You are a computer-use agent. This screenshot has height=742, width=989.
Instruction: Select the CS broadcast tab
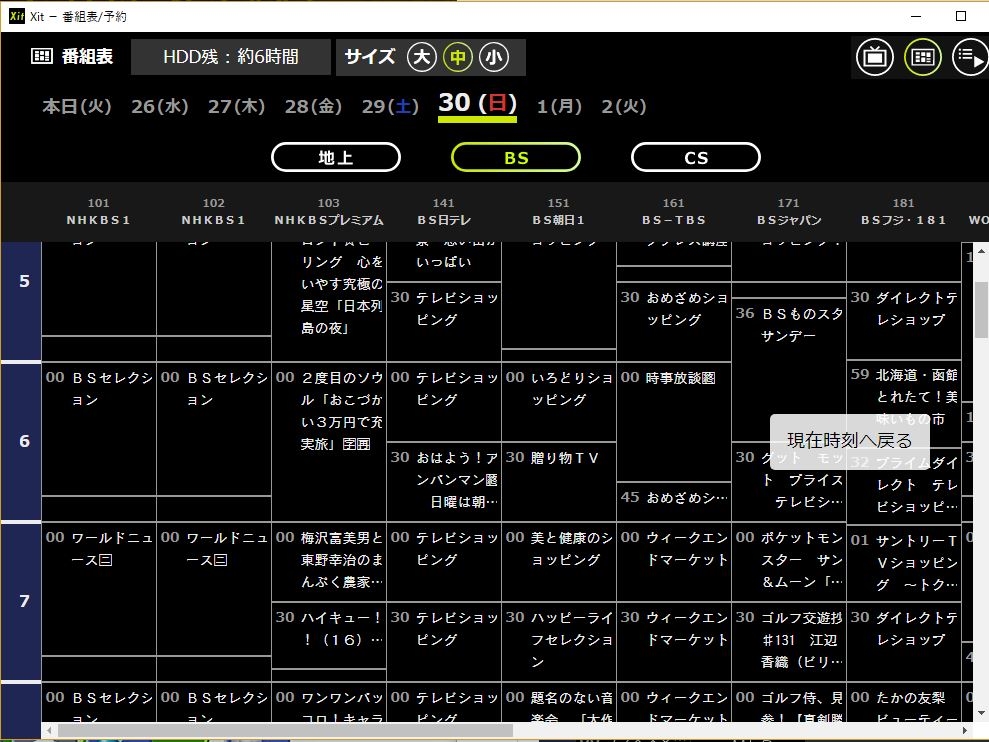pyautogui.click(x=696, y=157)
